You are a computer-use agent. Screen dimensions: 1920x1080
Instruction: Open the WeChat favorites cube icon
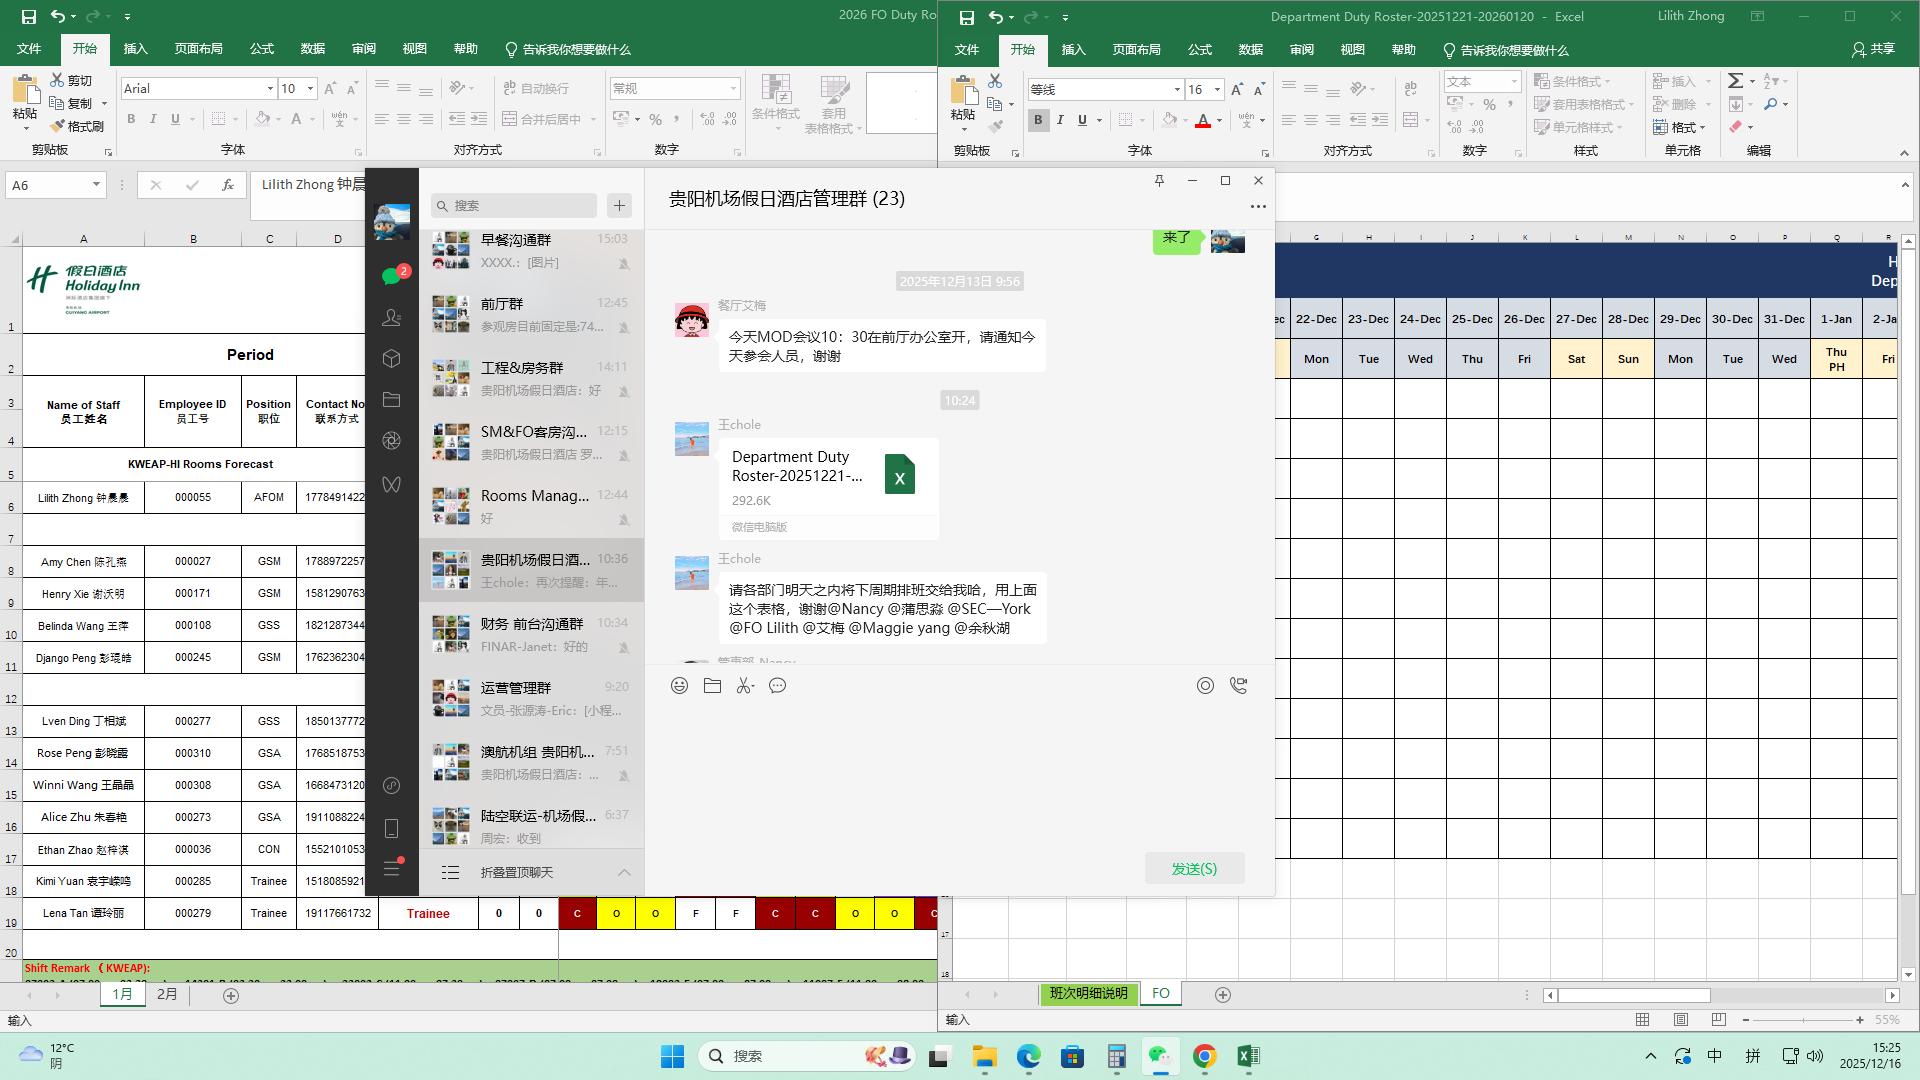(391, 358)
